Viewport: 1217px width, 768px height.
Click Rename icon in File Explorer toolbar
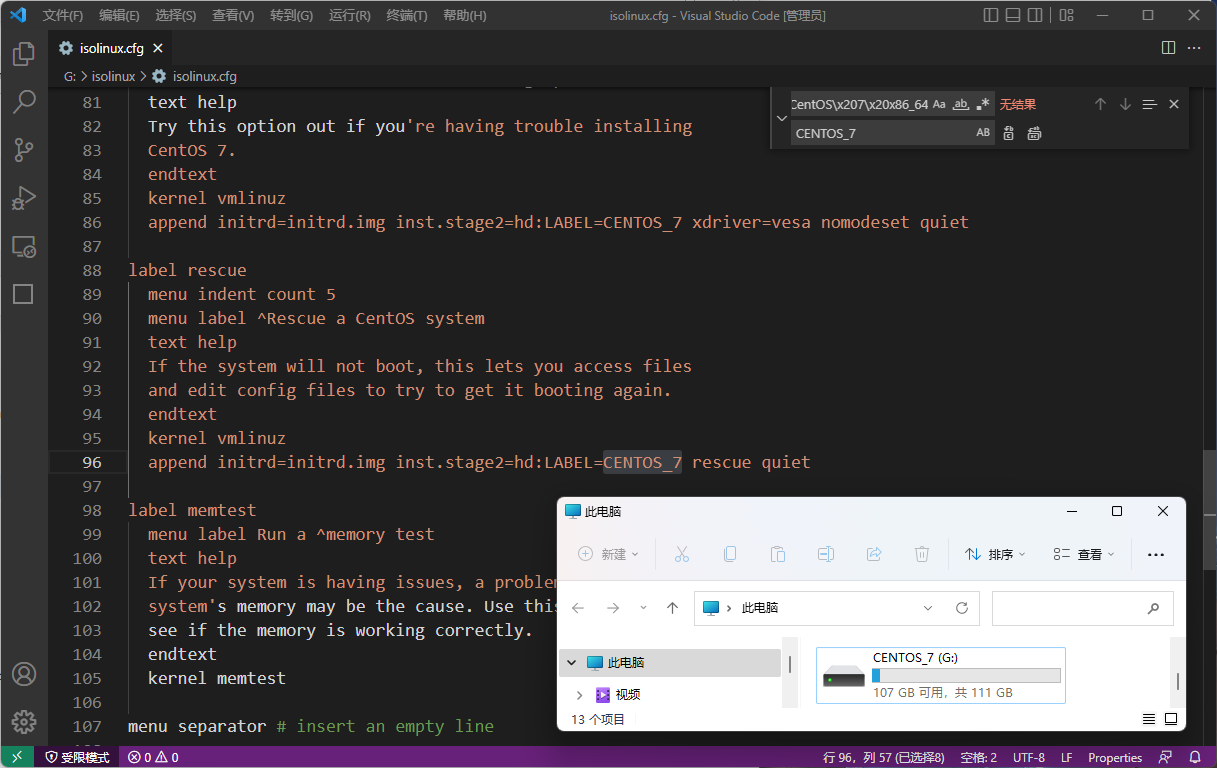(x=826, y=554)
